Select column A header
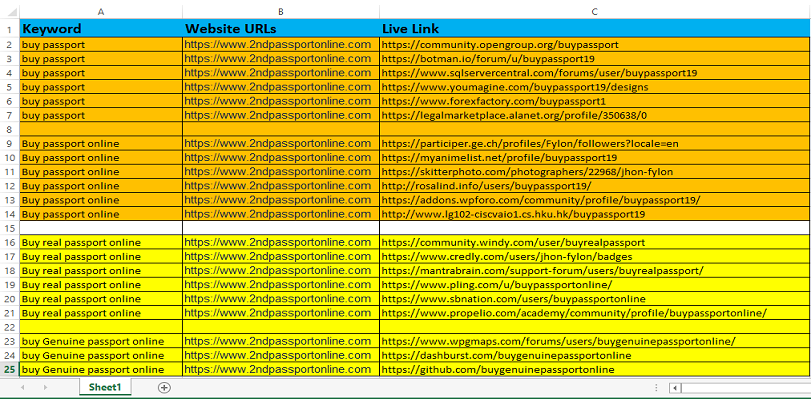The width and height of the screenshot is (811, 399). 101,11
